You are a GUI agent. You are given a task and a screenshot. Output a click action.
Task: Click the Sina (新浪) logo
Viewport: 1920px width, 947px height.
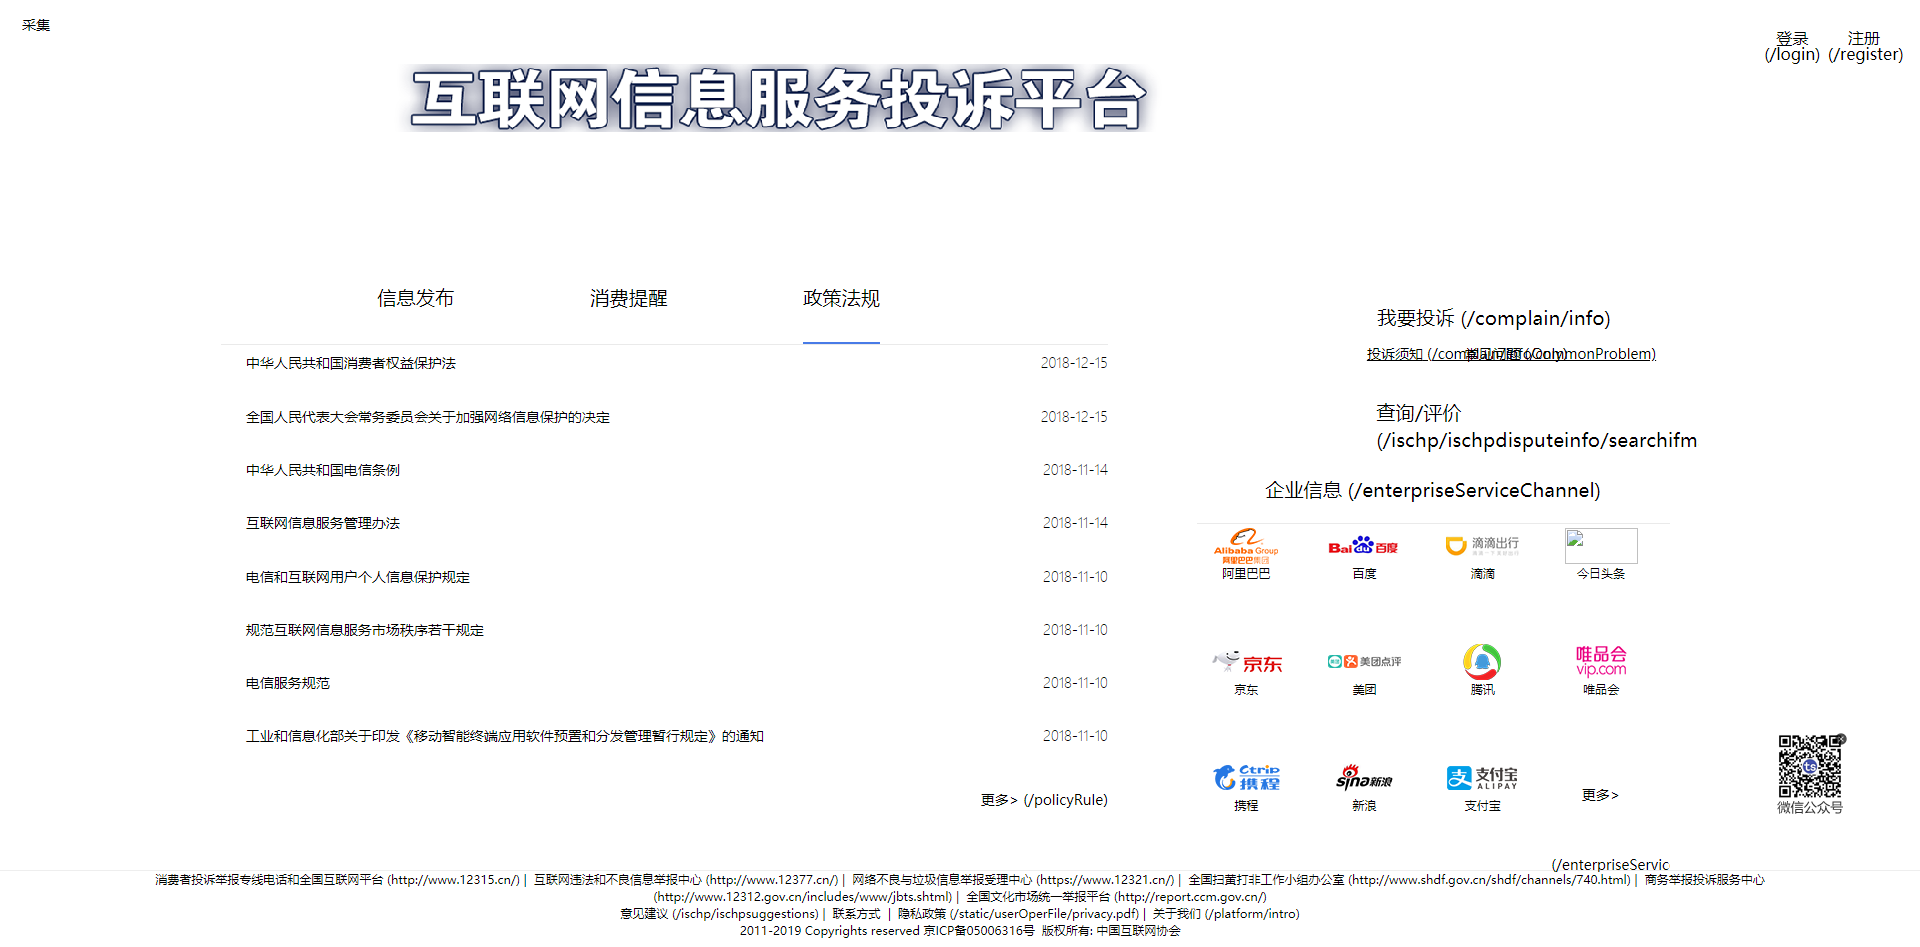[1364, 777]
